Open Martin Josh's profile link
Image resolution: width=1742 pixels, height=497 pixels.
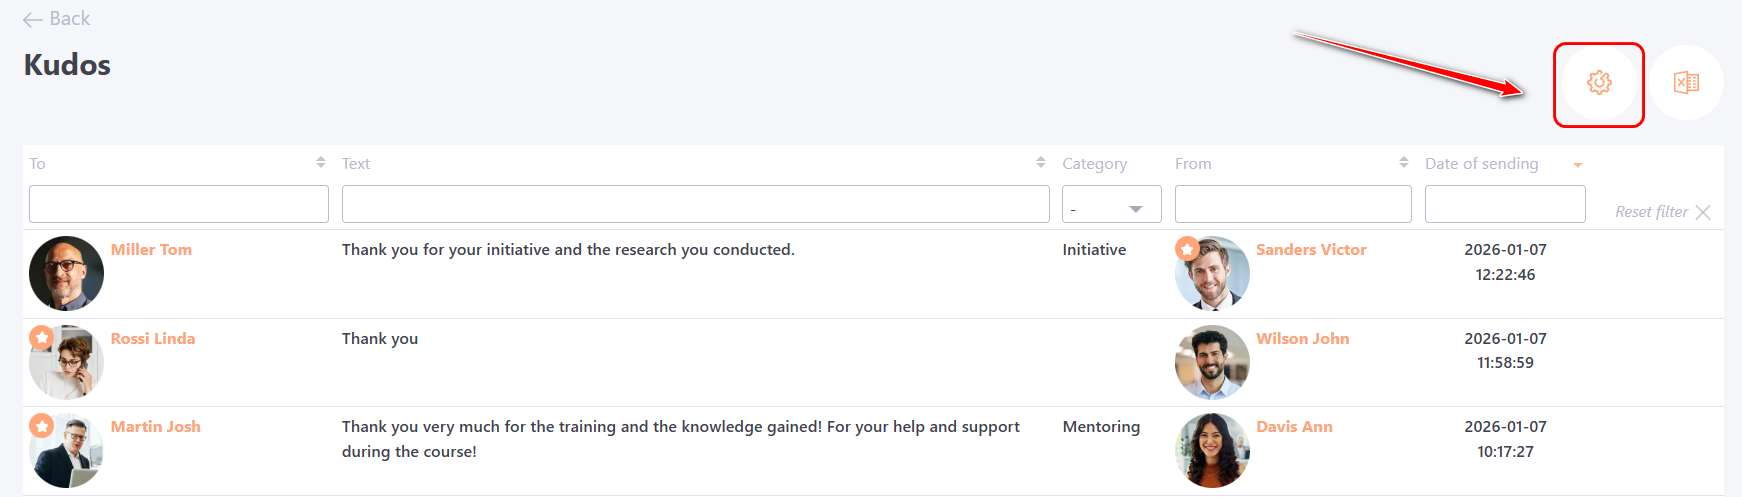tap(155, 427)
